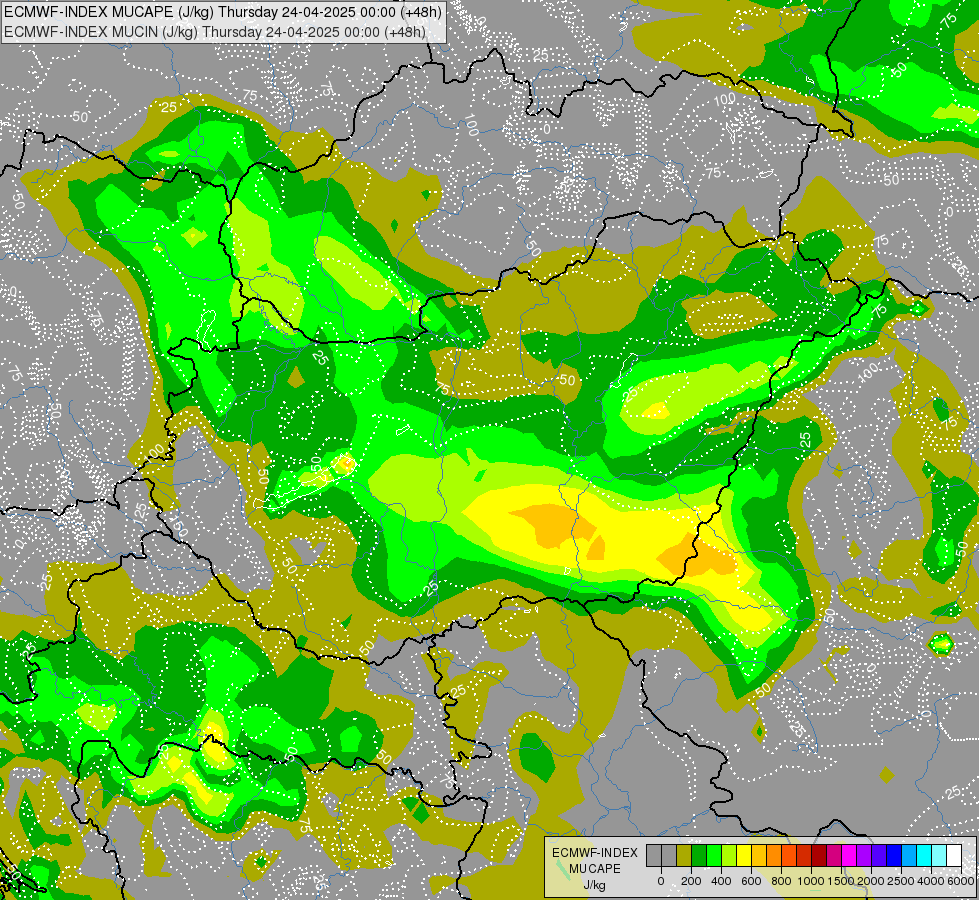979x900 pixels.
Task: Click the legend value 2500
Action: click(901, 881)
